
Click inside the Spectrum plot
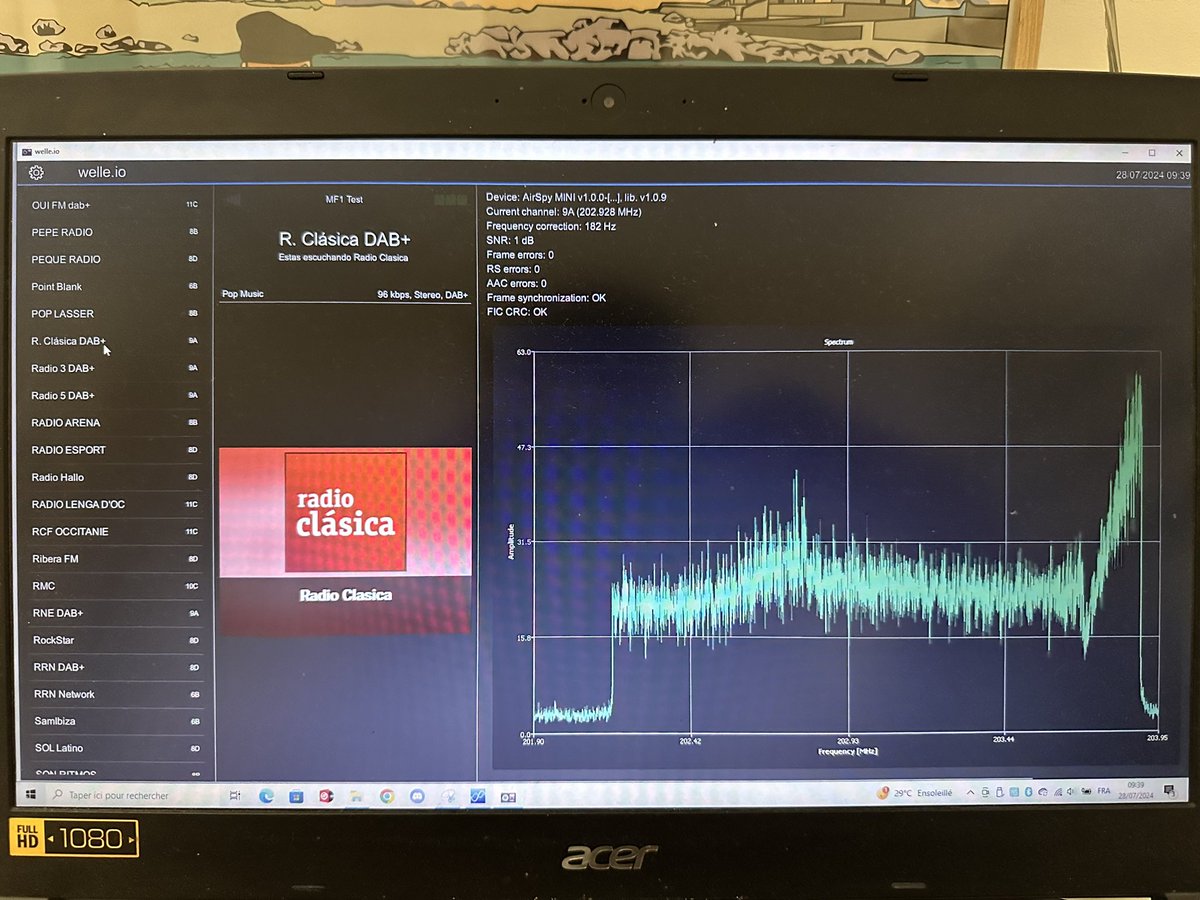pyautogui.click(x=847, y=543)
